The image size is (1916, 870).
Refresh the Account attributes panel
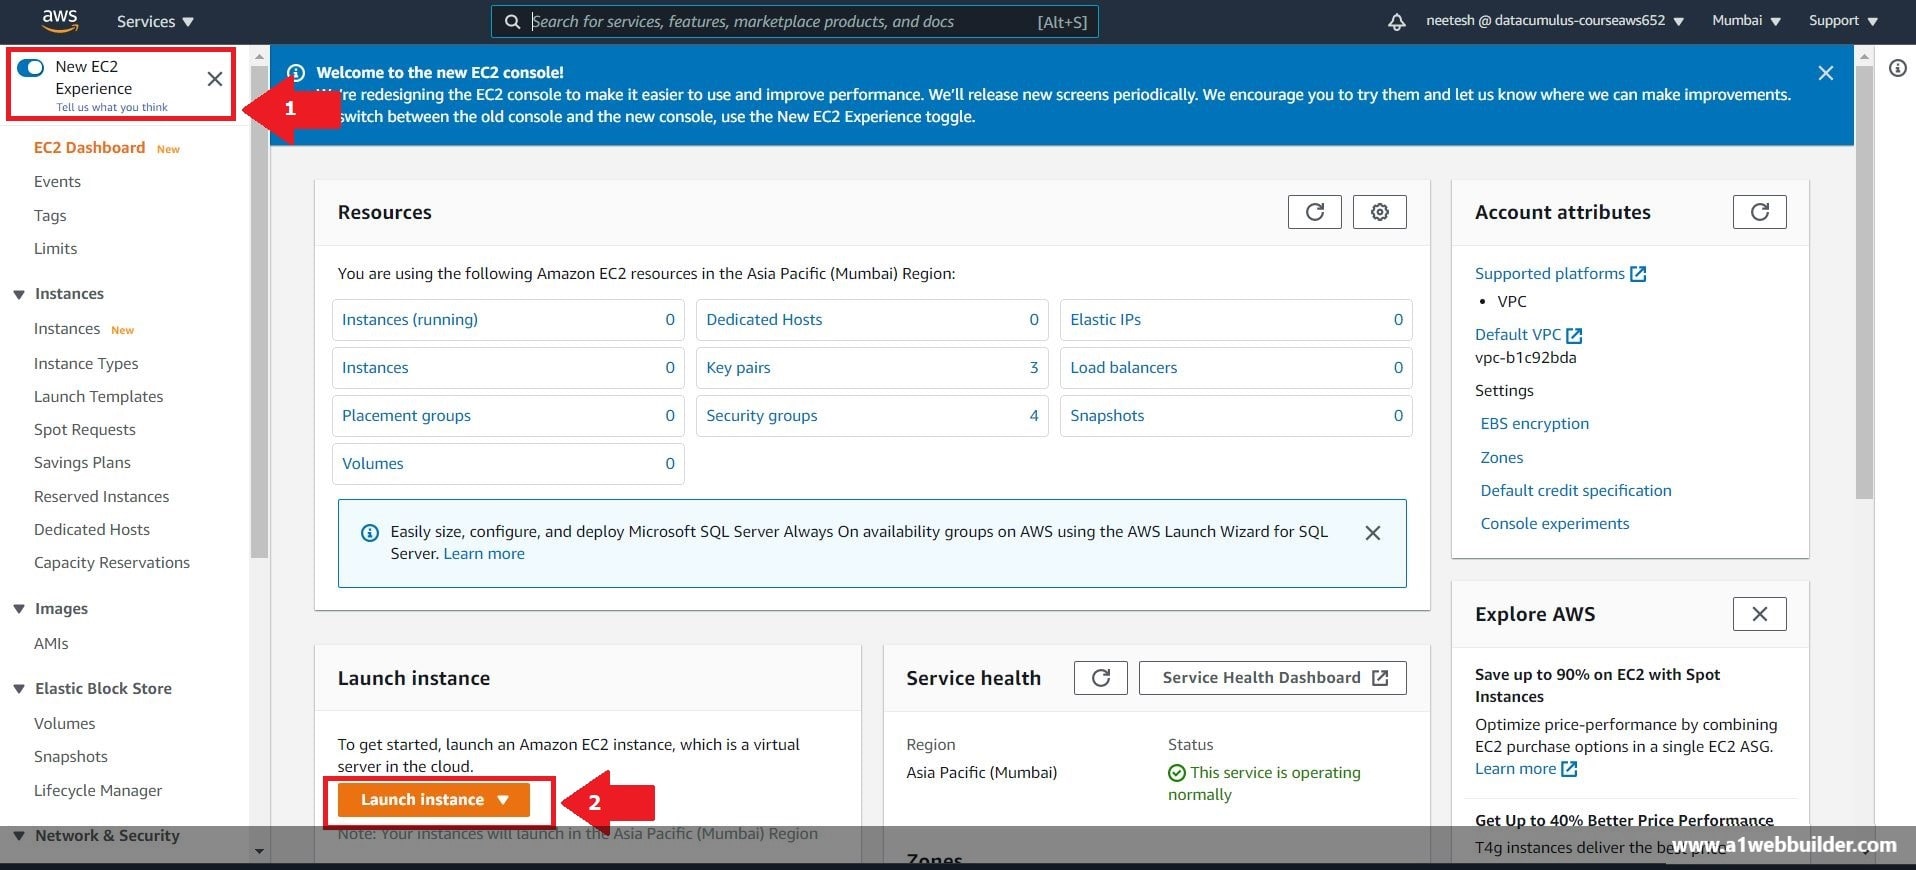tap(1760, 212)
